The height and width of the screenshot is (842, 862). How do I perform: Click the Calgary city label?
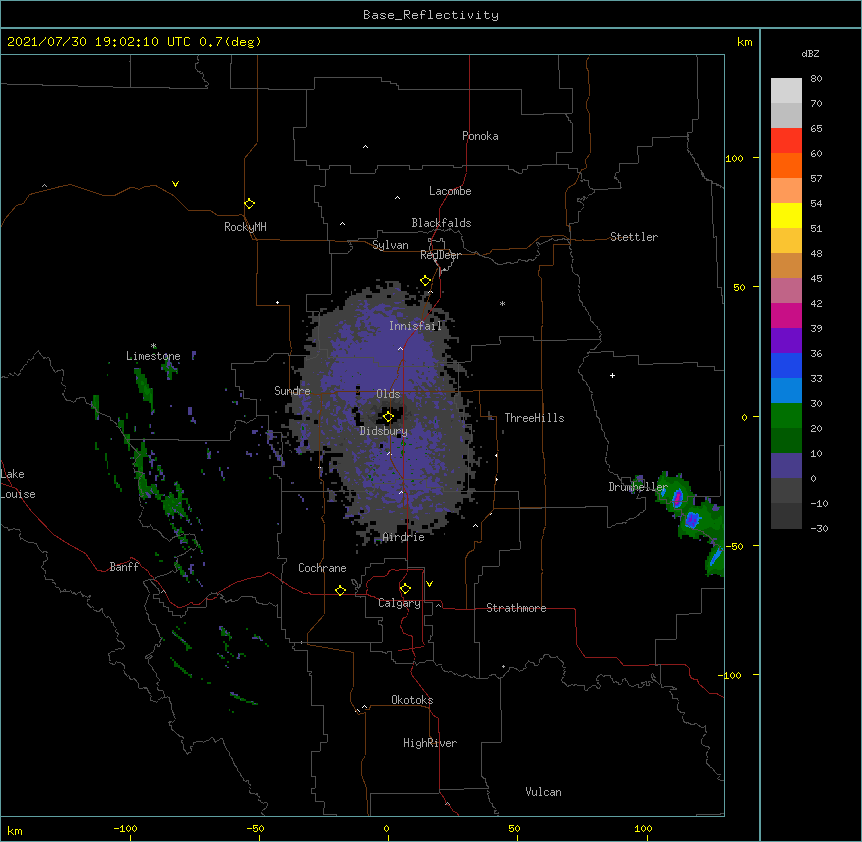399,603
